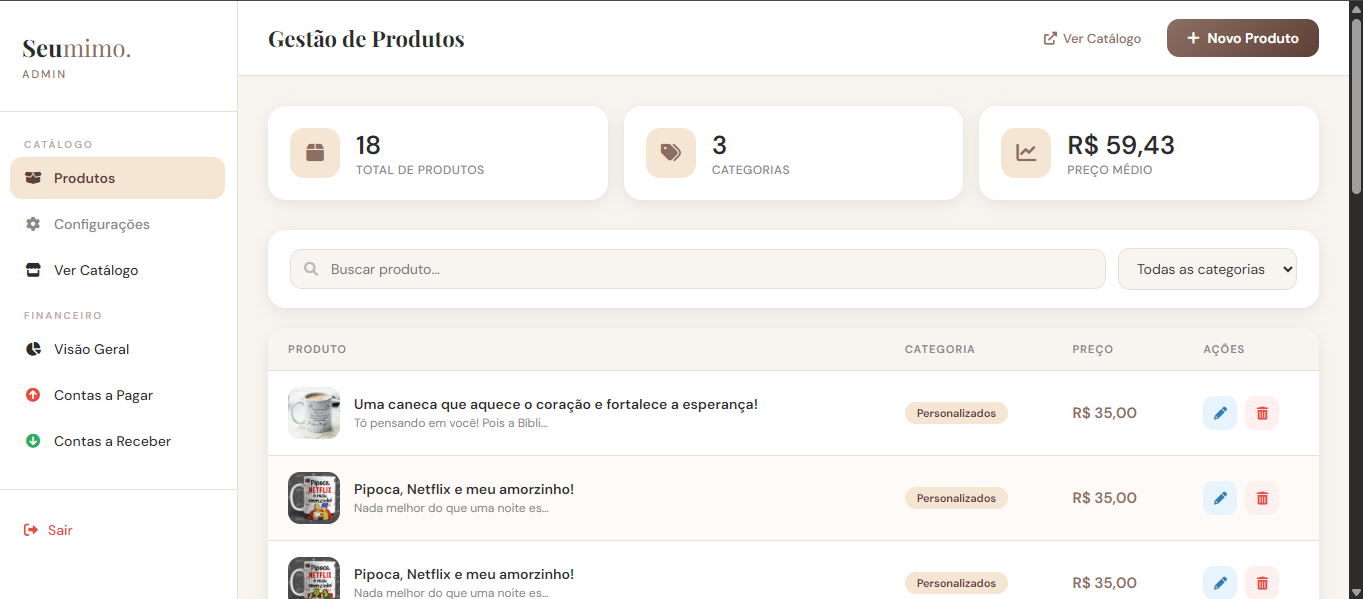Click the Preço Médio chart icon
The width and height of the screenshot is (1363, 599).
click(1026, 153)
